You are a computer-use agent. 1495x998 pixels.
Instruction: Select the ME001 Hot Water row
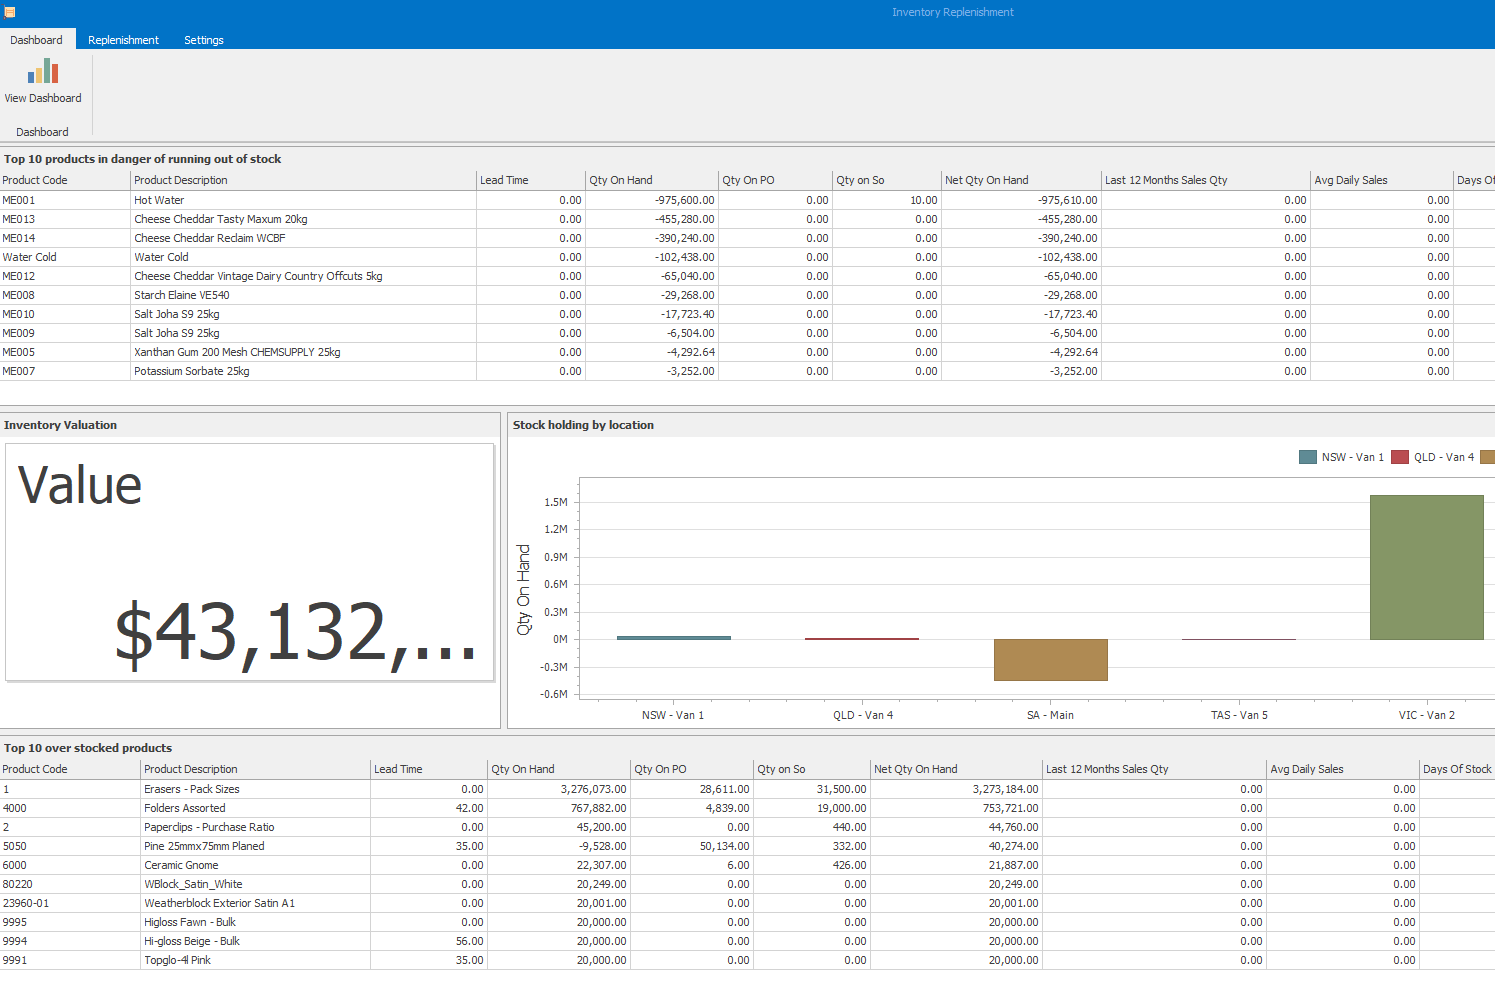click(160, 200)
